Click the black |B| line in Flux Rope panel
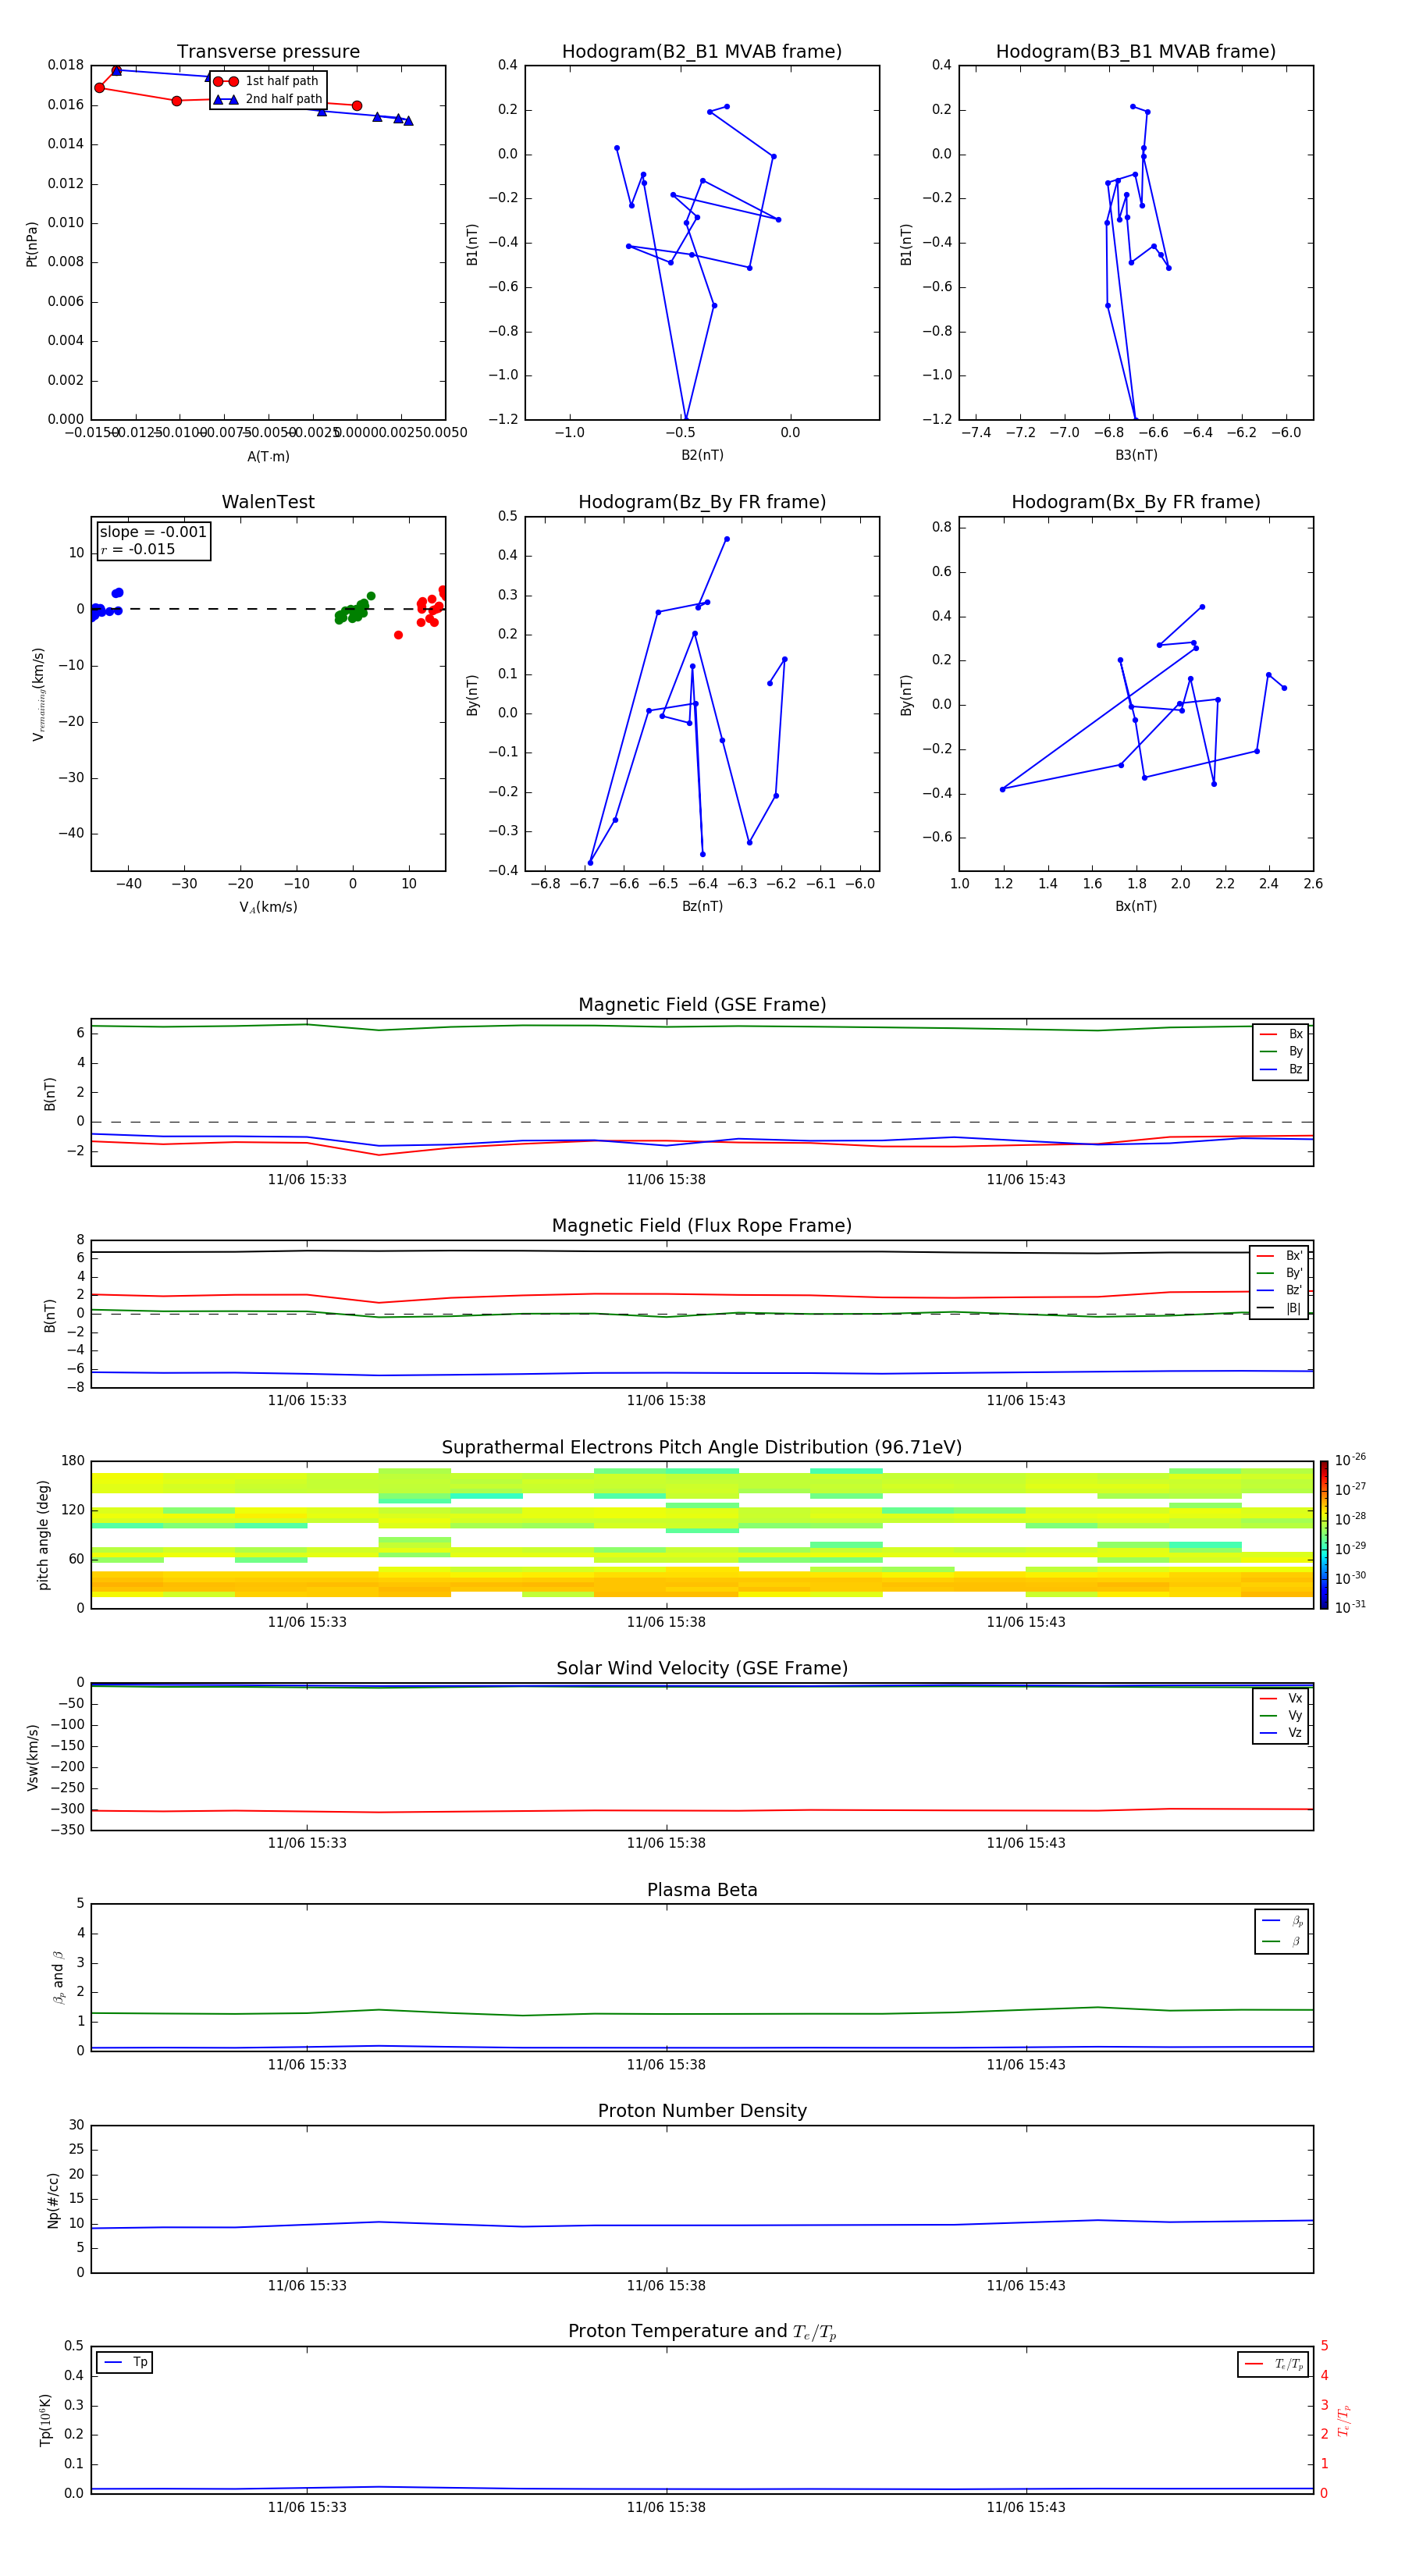The width and height of the screenshot is (1405, 2576). [702, 1251]
